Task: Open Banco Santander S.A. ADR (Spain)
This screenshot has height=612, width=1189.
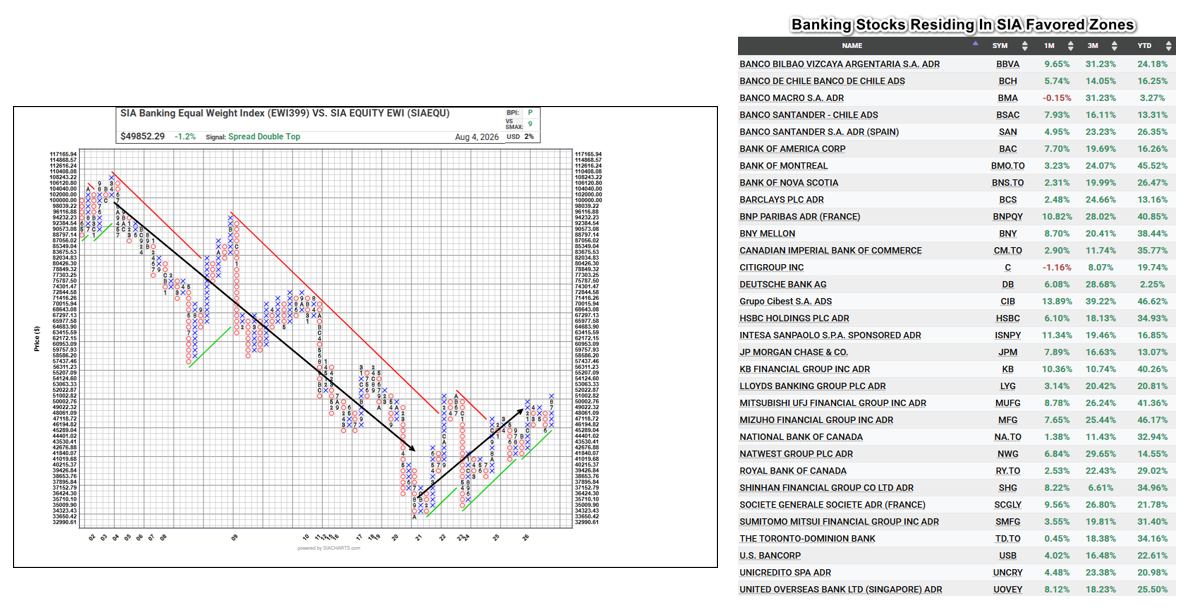Action: [x=819, y=132]
